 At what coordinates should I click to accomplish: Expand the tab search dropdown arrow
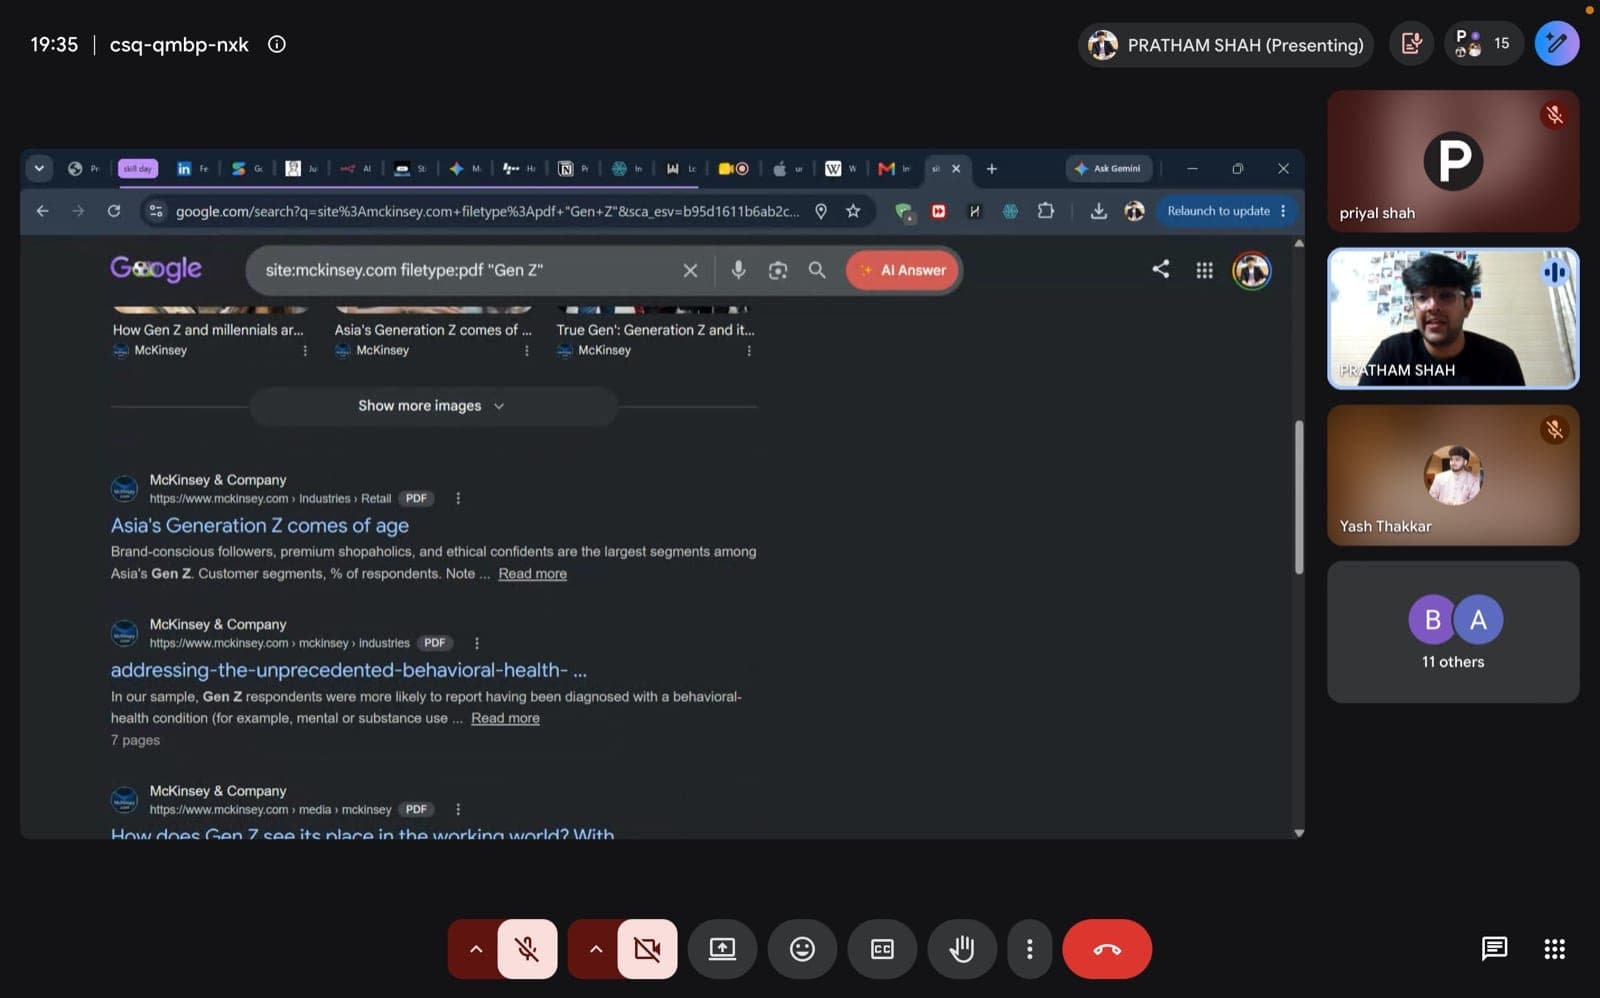pos(39,168)
